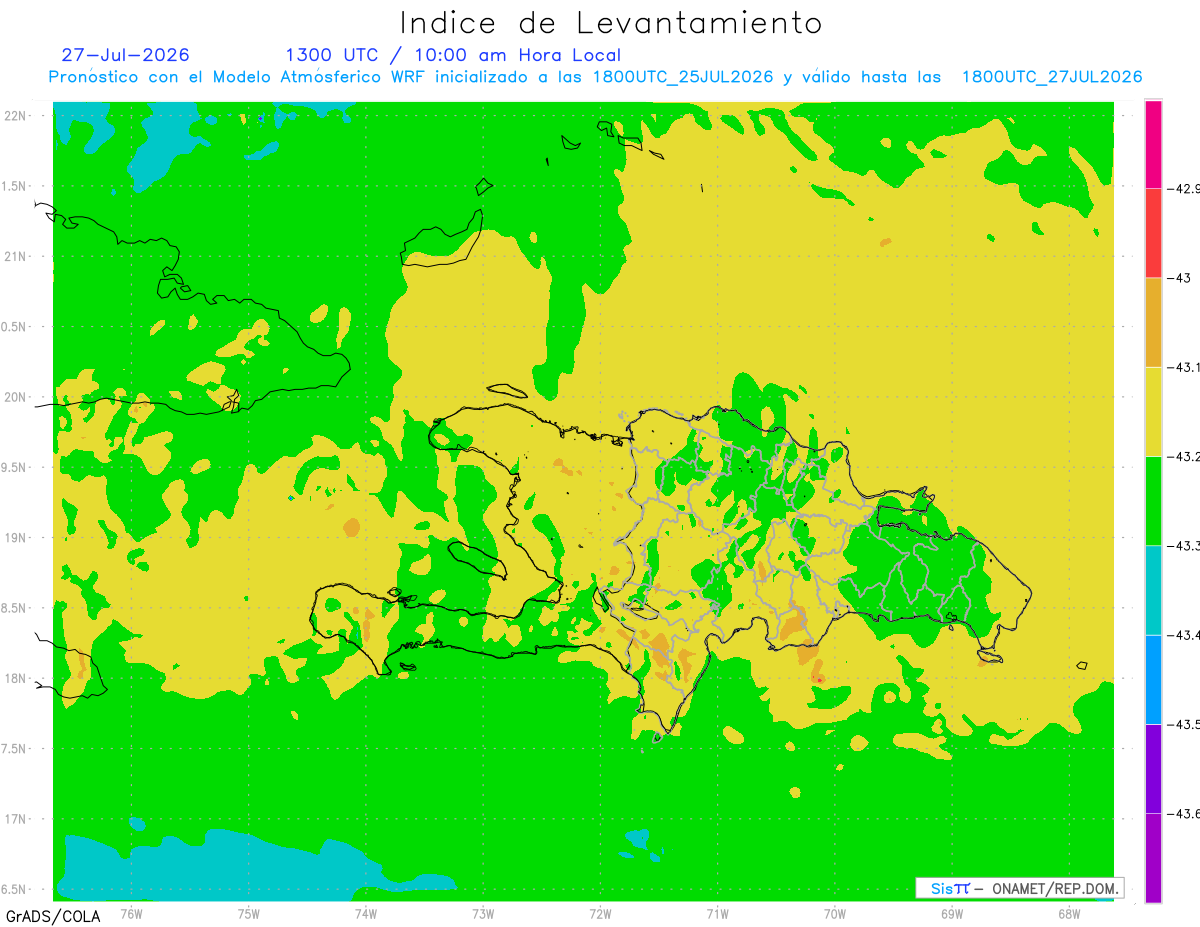Viewport: 1200px width, 927px height.
Task: Click the legend value '-43.4'
Action: click(1184, 635)
